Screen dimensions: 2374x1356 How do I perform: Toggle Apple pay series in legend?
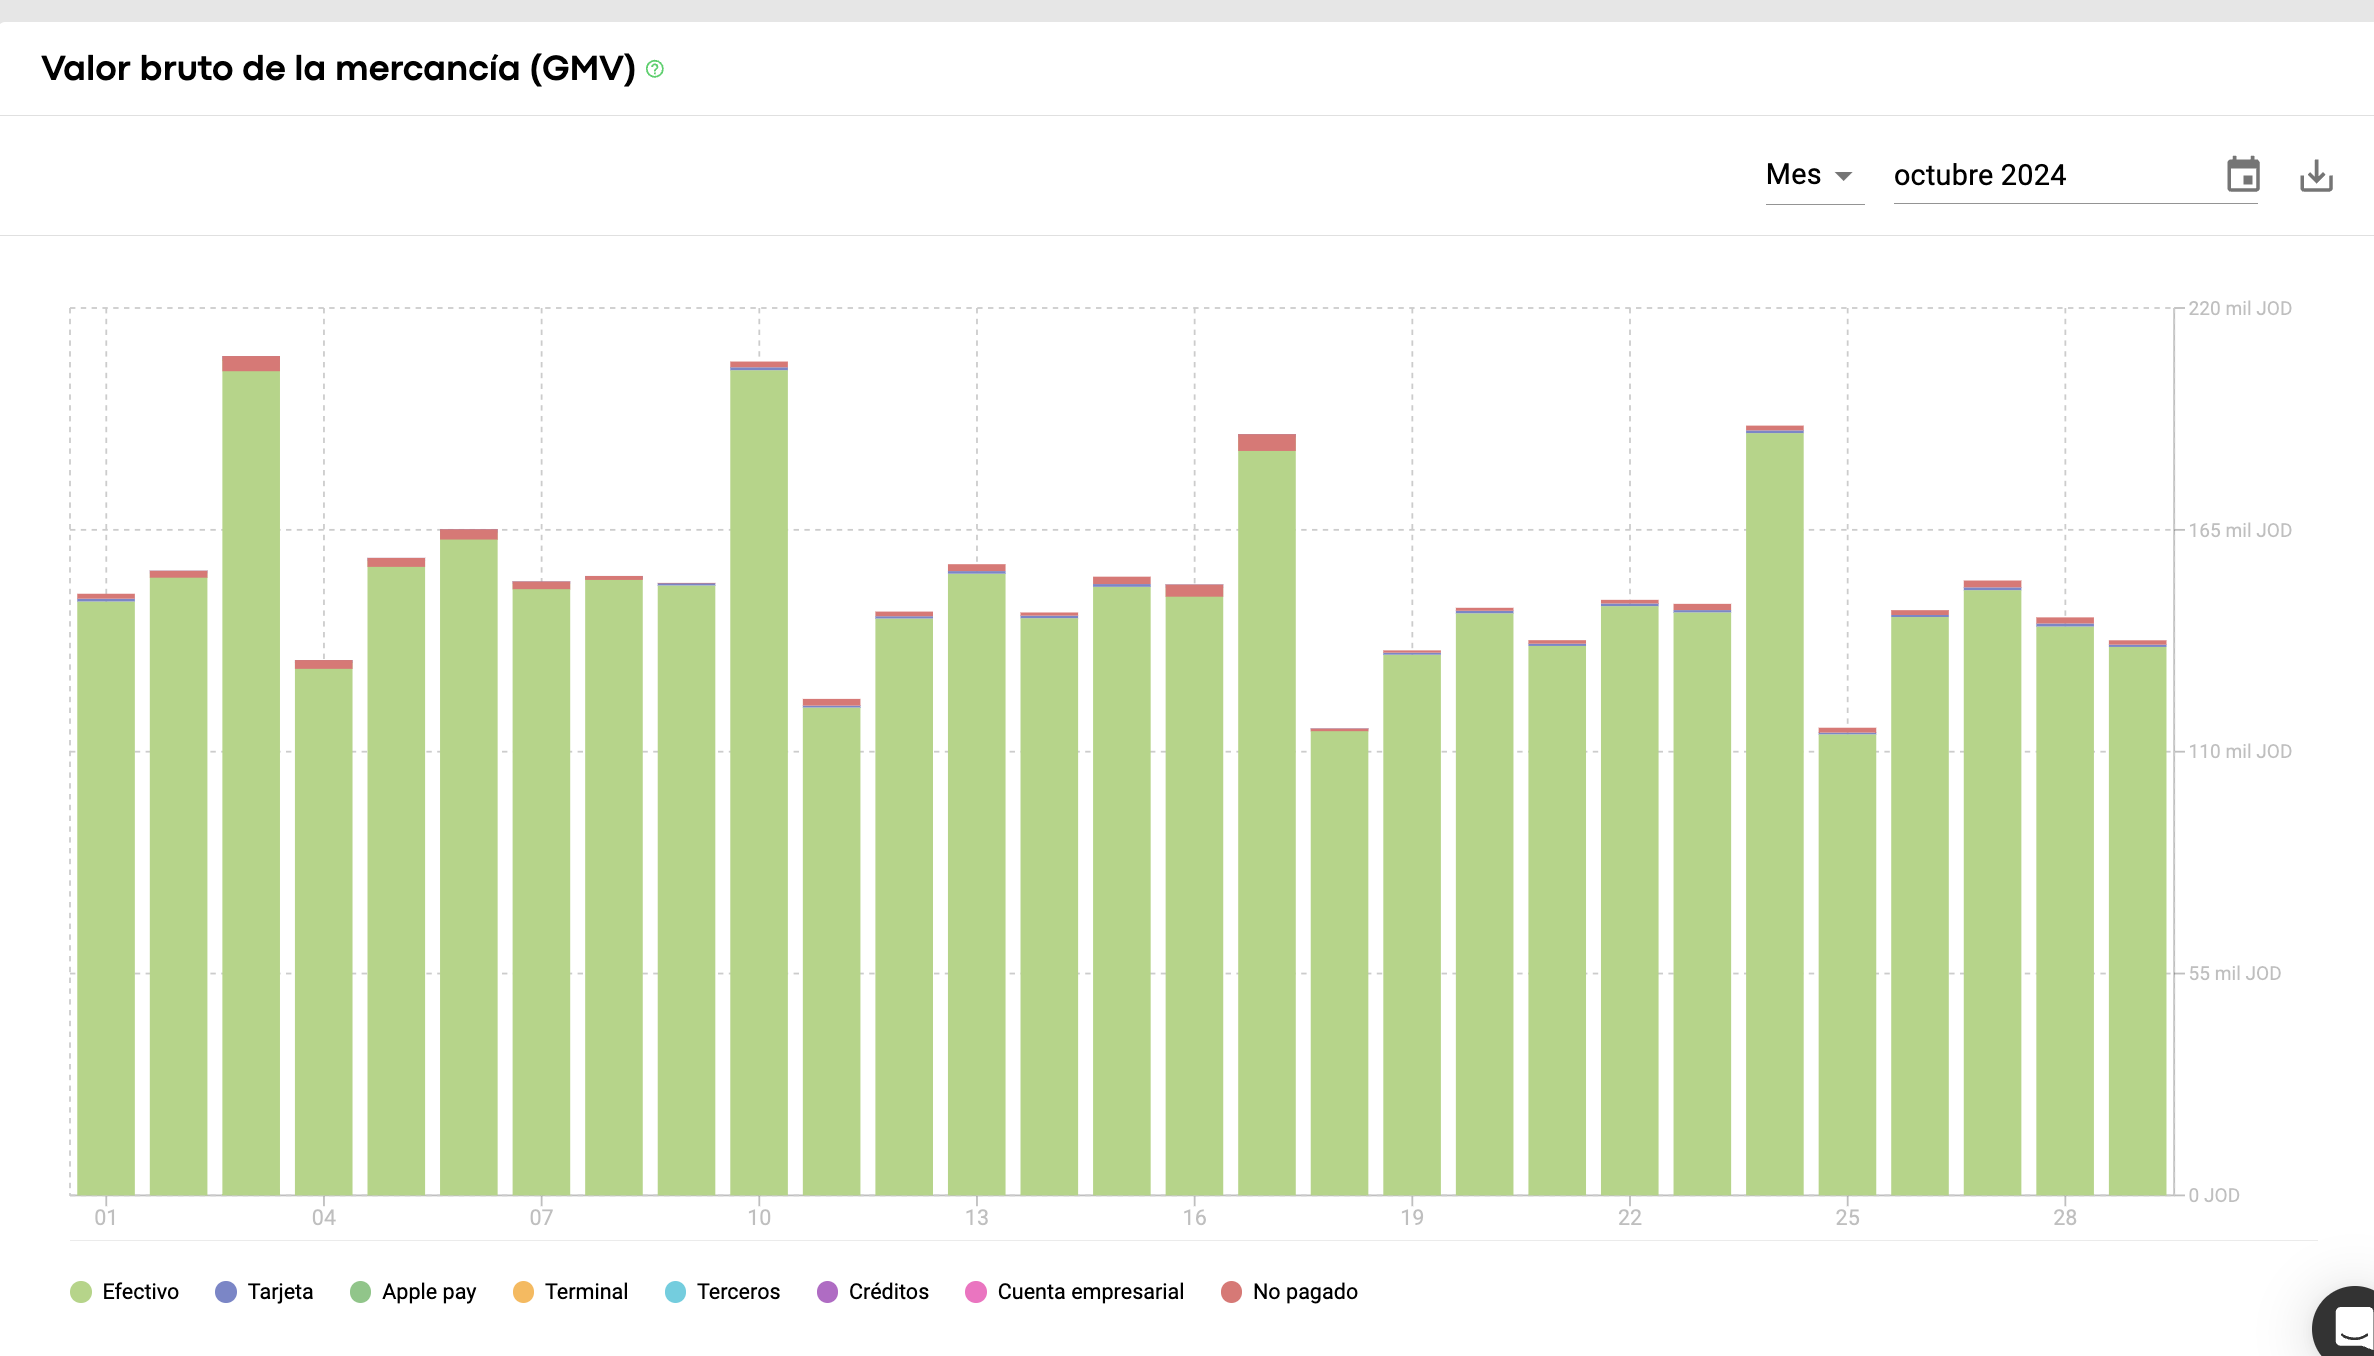click(x=428, y=1291)
